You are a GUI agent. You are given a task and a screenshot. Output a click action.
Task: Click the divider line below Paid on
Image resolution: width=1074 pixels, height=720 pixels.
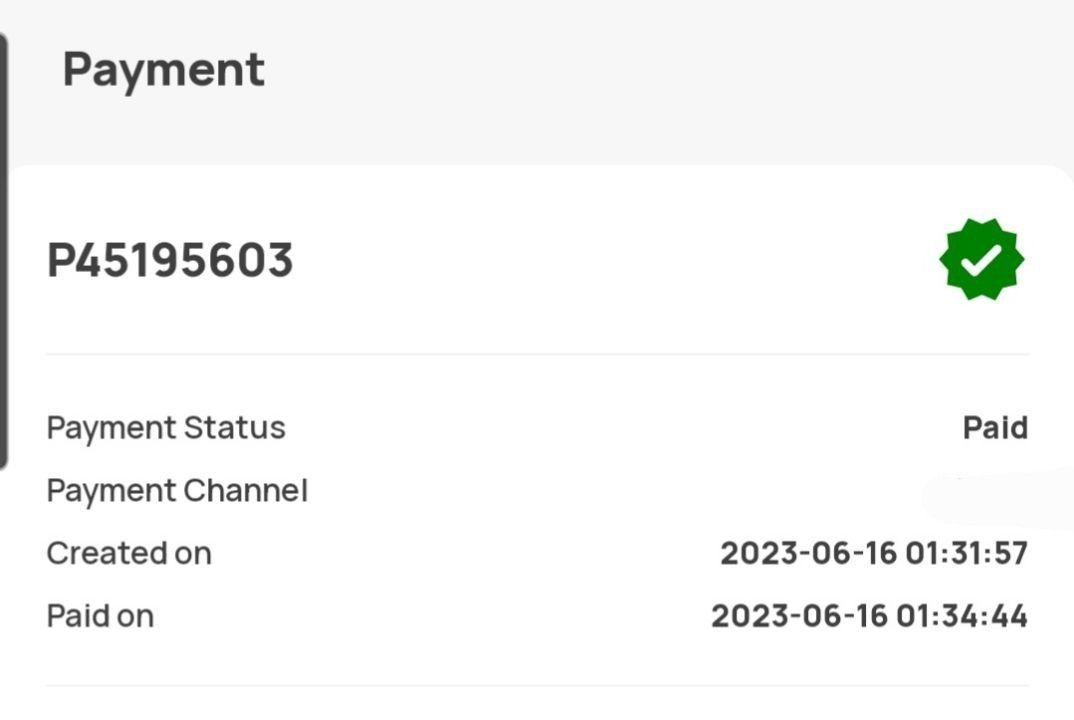(x=537, y=685)
